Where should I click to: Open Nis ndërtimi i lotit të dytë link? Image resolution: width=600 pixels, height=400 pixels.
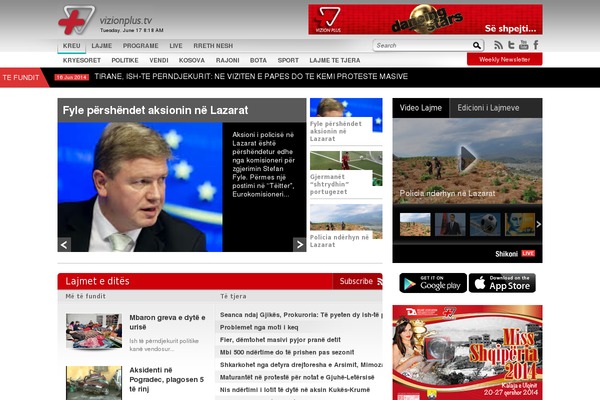point(295,390)
